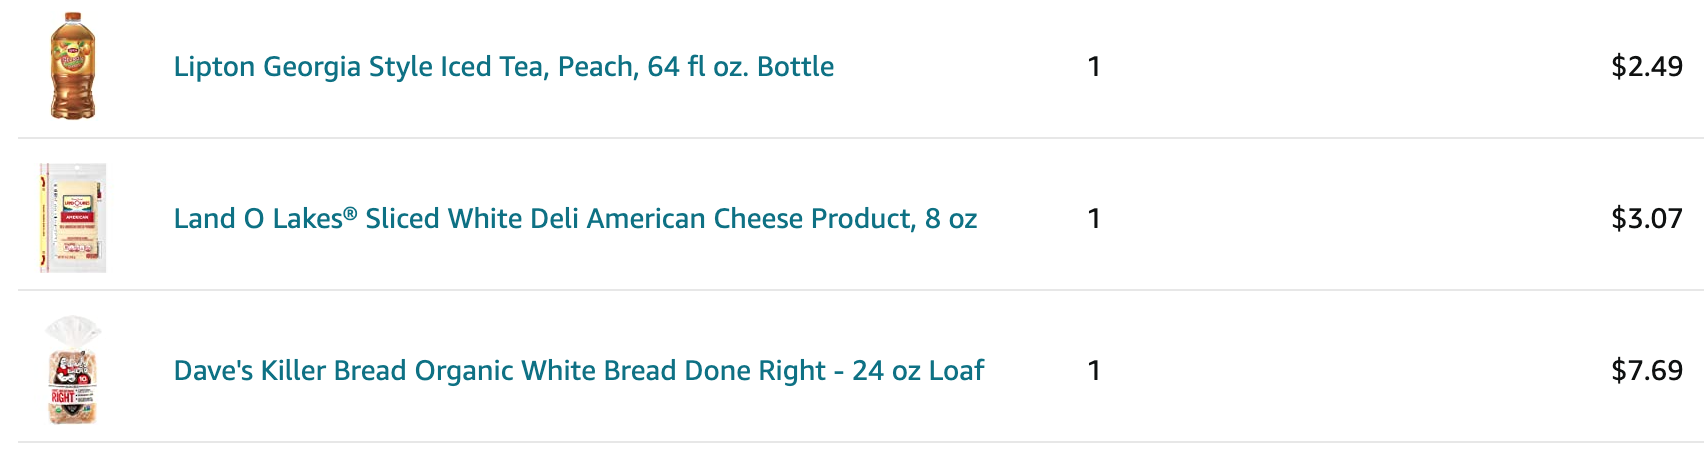Screen dimensions: 1704x450
Task: Click the $2.49 price
Action: (1646, 66)
